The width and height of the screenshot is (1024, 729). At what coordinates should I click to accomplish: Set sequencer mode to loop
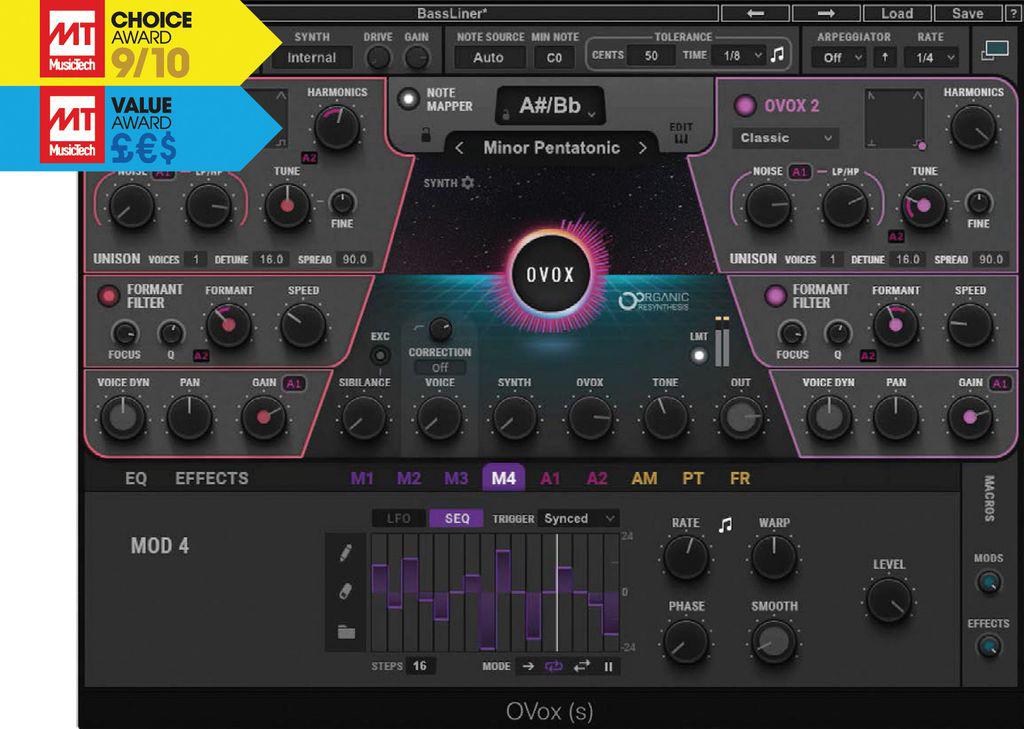[554, 666]
